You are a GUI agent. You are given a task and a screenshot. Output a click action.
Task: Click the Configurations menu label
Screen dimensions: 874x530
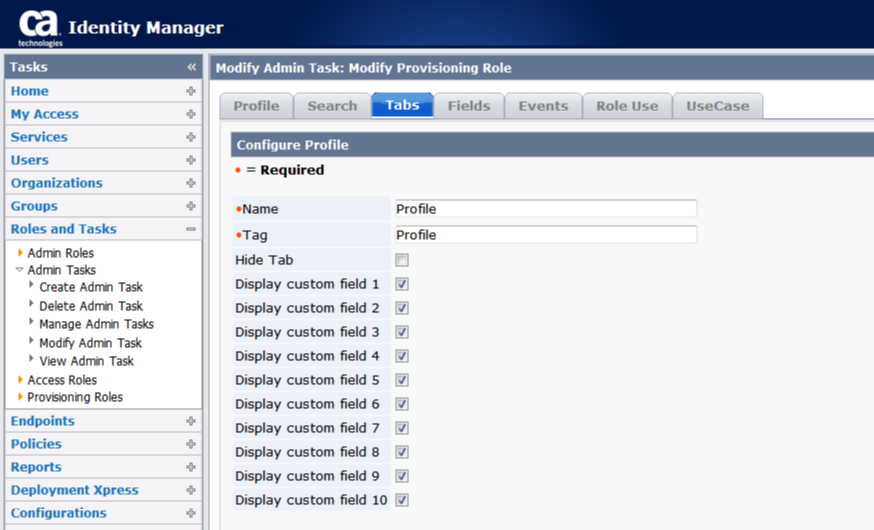point(59,513)
